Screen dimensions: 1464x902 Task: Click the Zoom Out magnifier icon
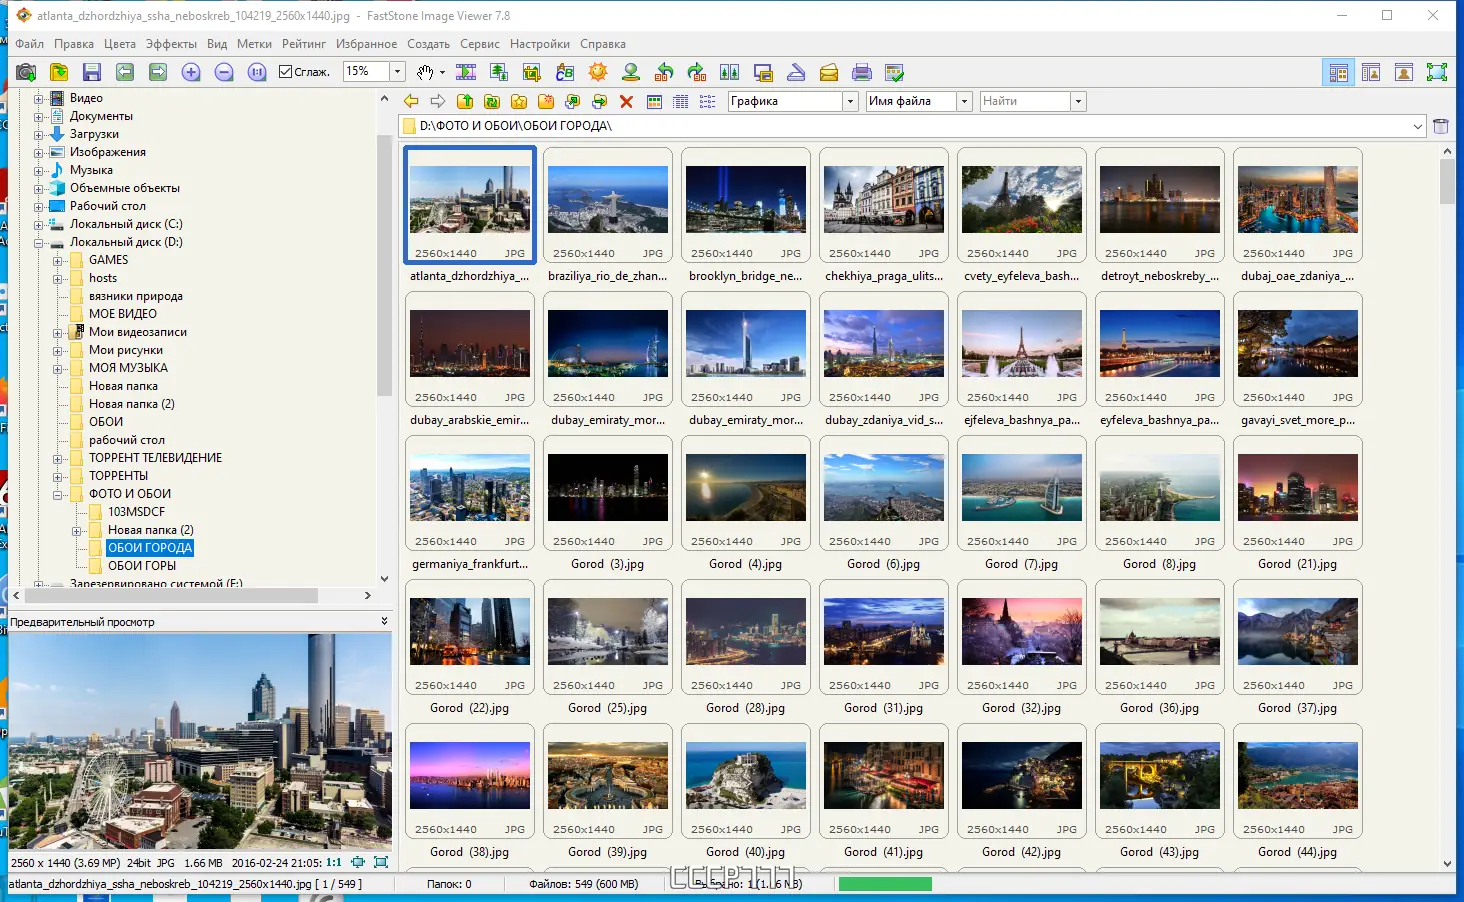pos(224,72)
